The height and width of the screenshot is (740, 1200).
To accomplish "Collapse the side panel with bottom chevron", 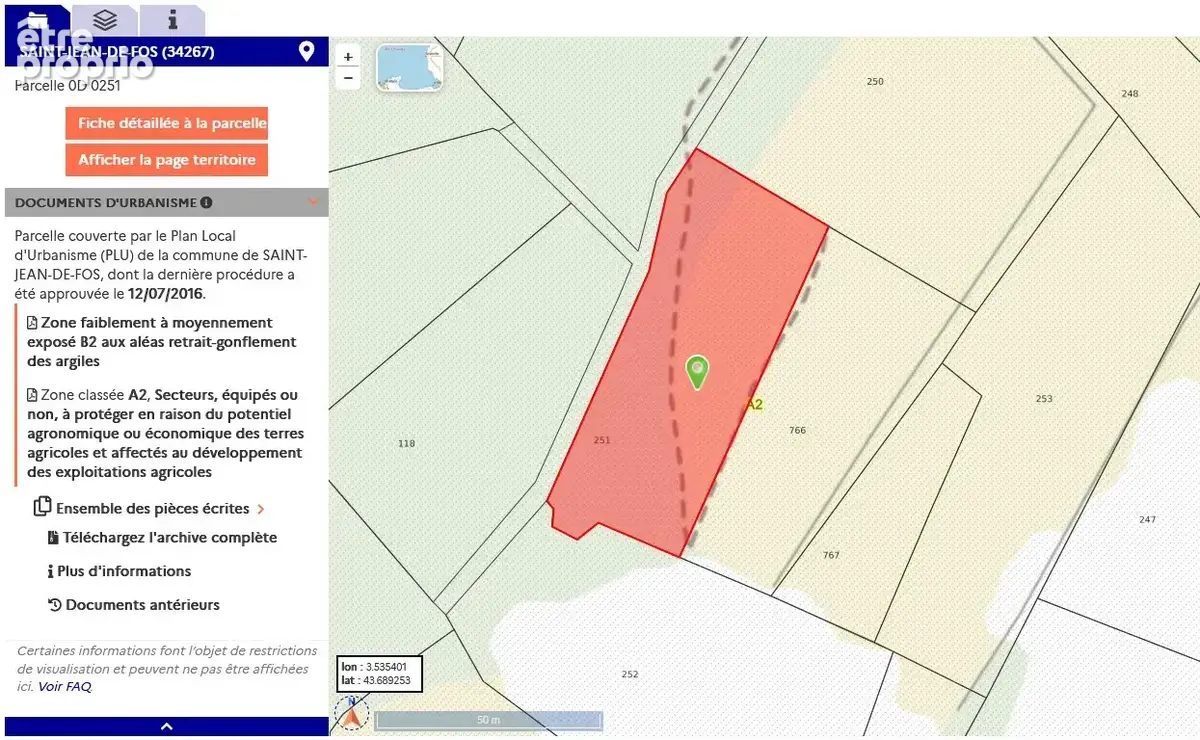I will 167,727.
